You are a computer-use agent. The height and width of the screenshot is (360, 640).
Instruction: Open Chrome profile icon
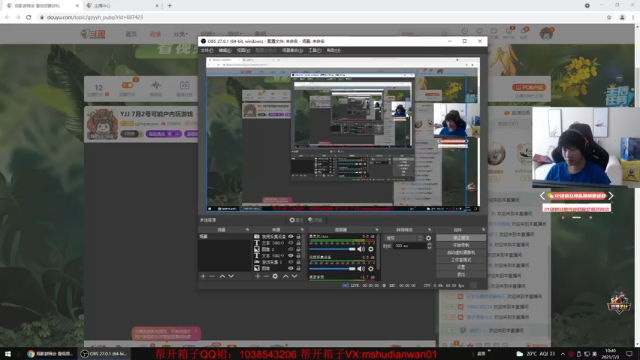(622, 17)
